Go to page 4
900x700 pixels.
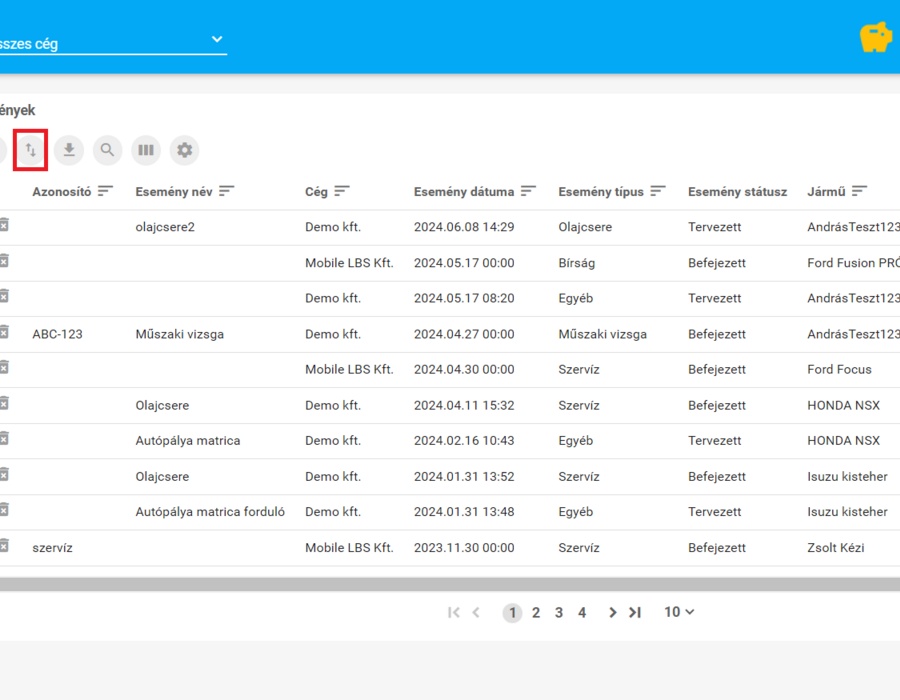(582, 613)
